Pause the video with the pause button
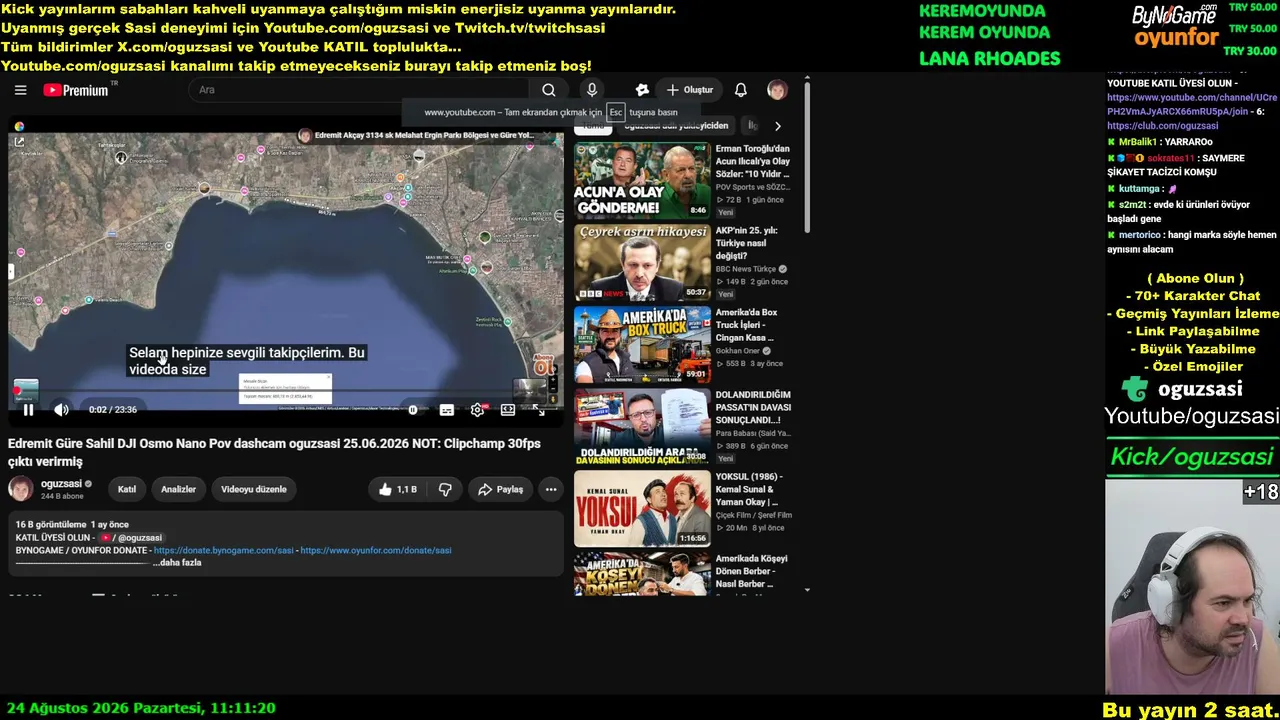The height and width of the screenshot is (720, 1280). [x=28, y=409]
